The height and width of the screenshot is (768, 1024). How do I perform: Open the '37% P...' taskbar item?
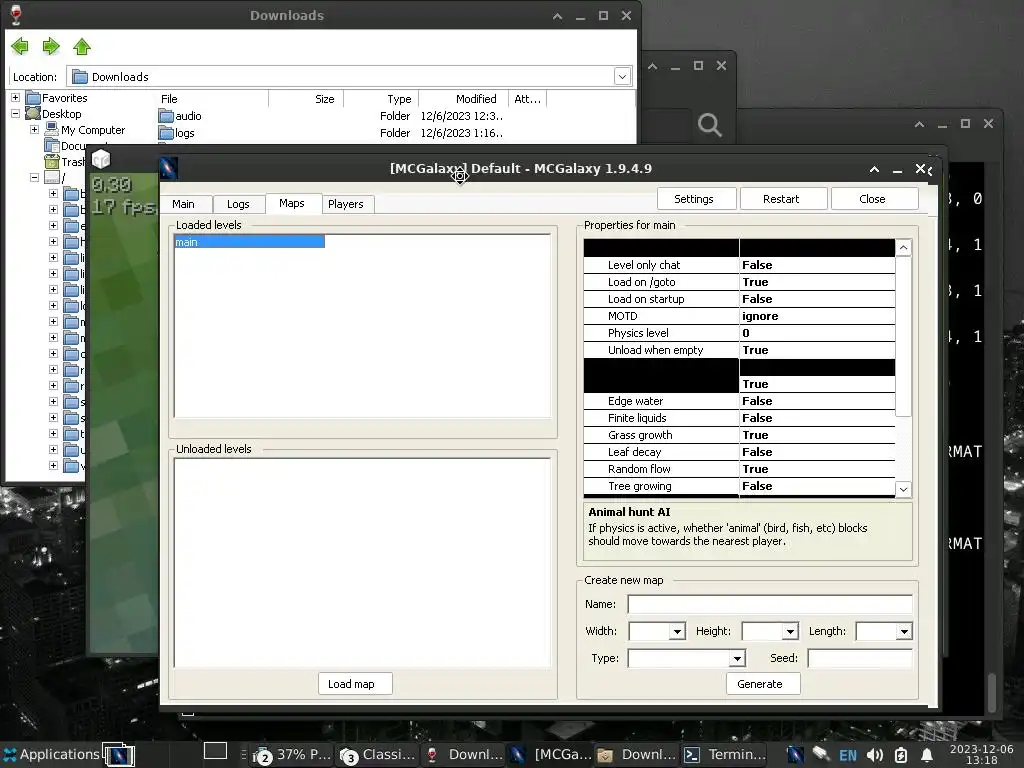[293, 755]
